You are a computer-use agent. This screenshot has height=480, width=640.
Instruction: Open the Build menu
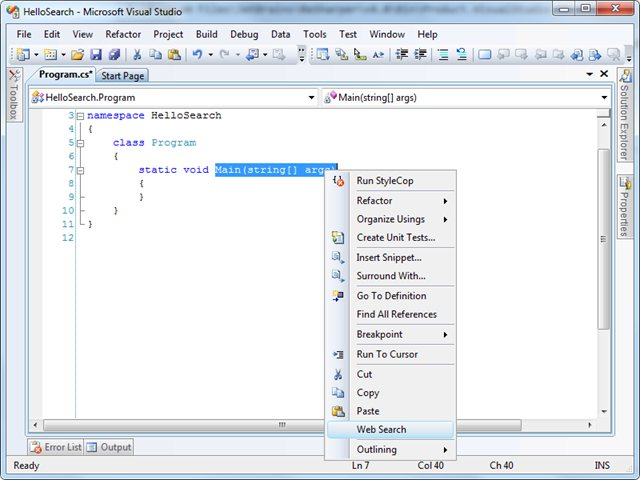click(x=207, y=34)
